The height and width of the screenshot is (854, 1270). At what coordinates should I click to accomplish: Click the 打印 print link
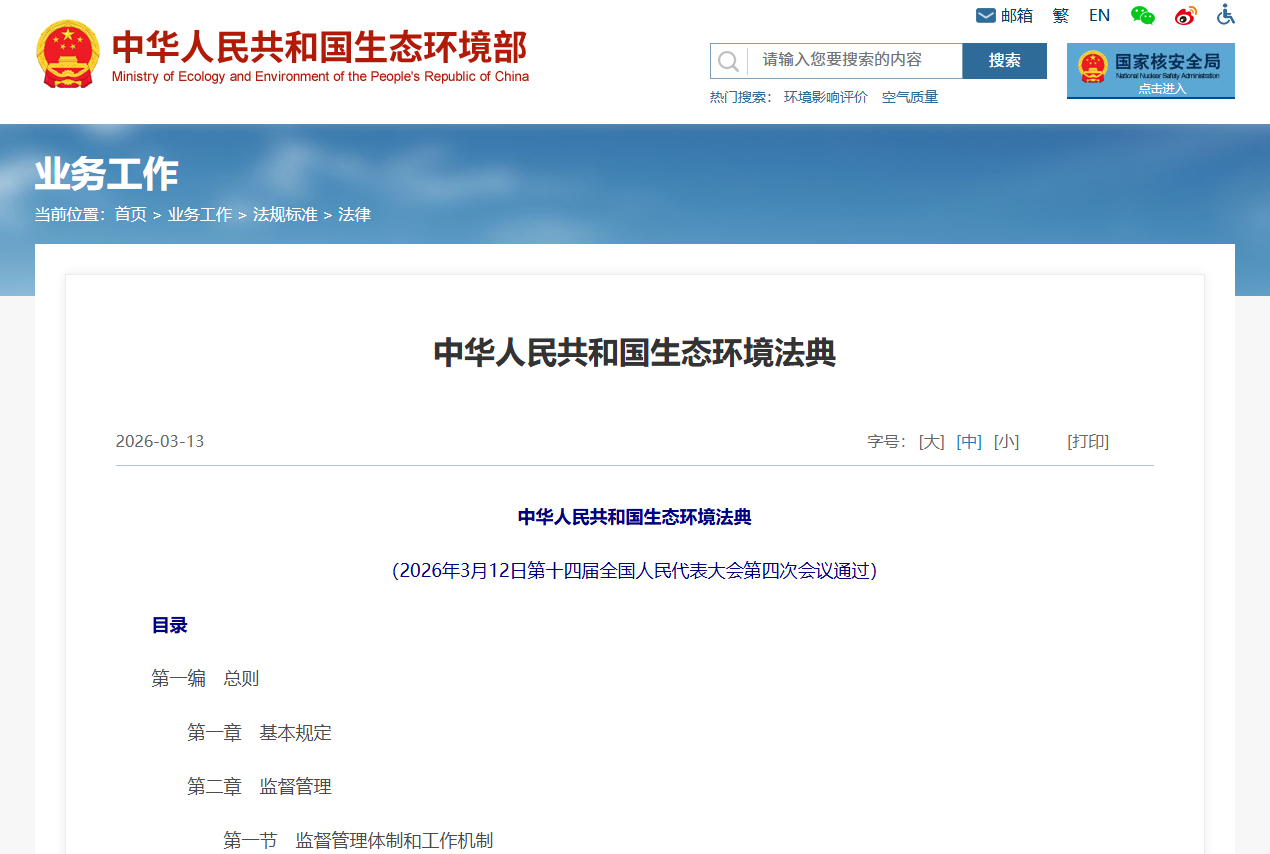click(1088, 442)
